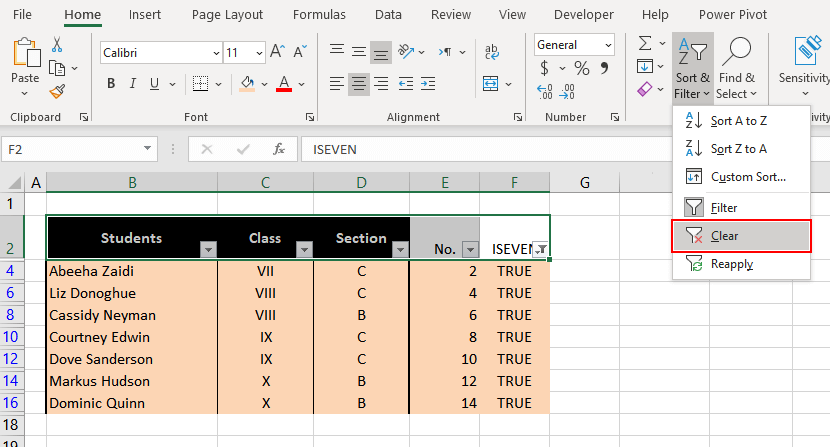The image size is (830, 447).
Task: Select column G header
Action: coord(584,183)
